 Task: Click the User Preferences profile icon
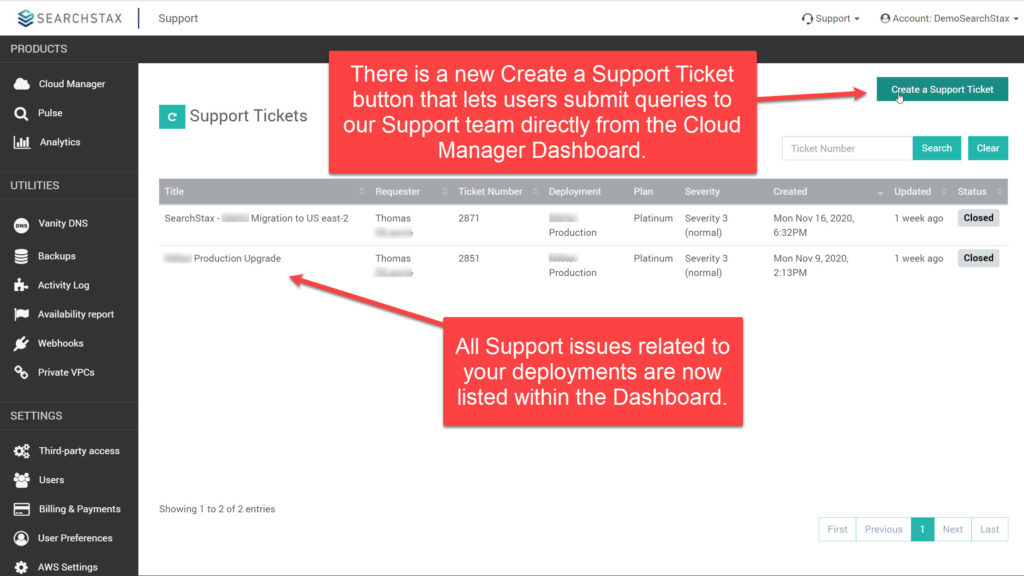click(21, 538)
